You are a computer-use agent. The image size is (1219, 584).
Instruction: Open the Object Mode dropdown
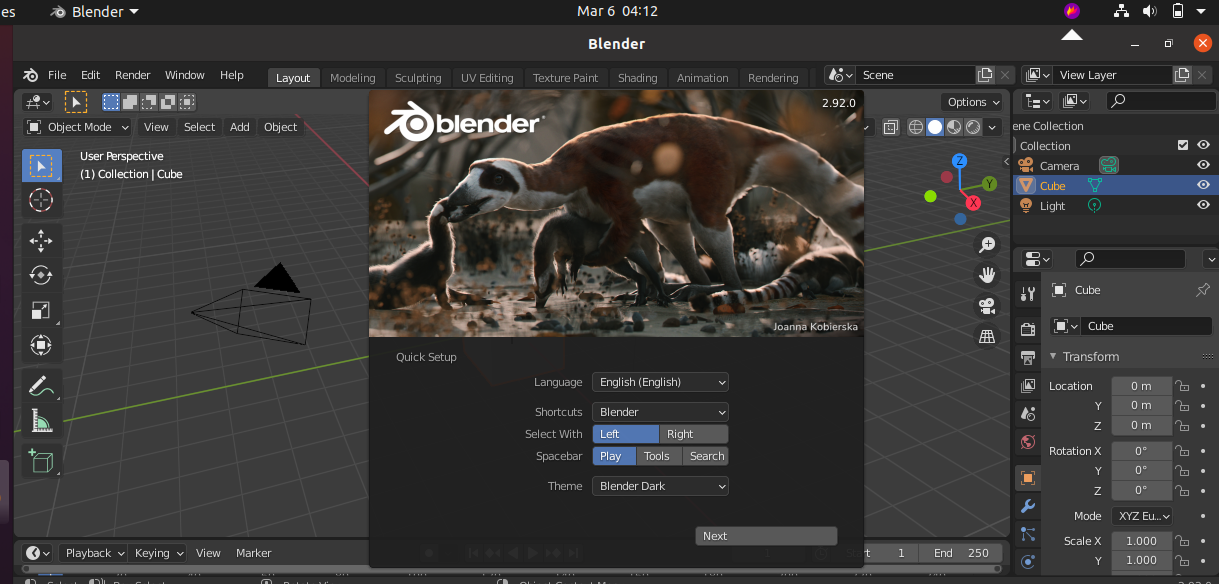pos(78,127)
